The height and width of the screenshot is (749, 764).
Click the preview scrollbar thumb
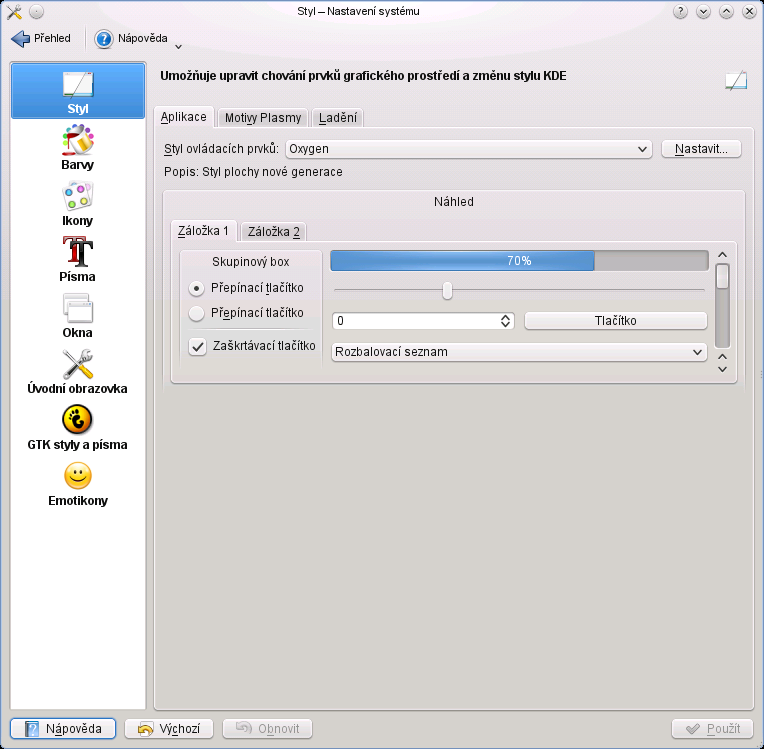coord(722,276)
